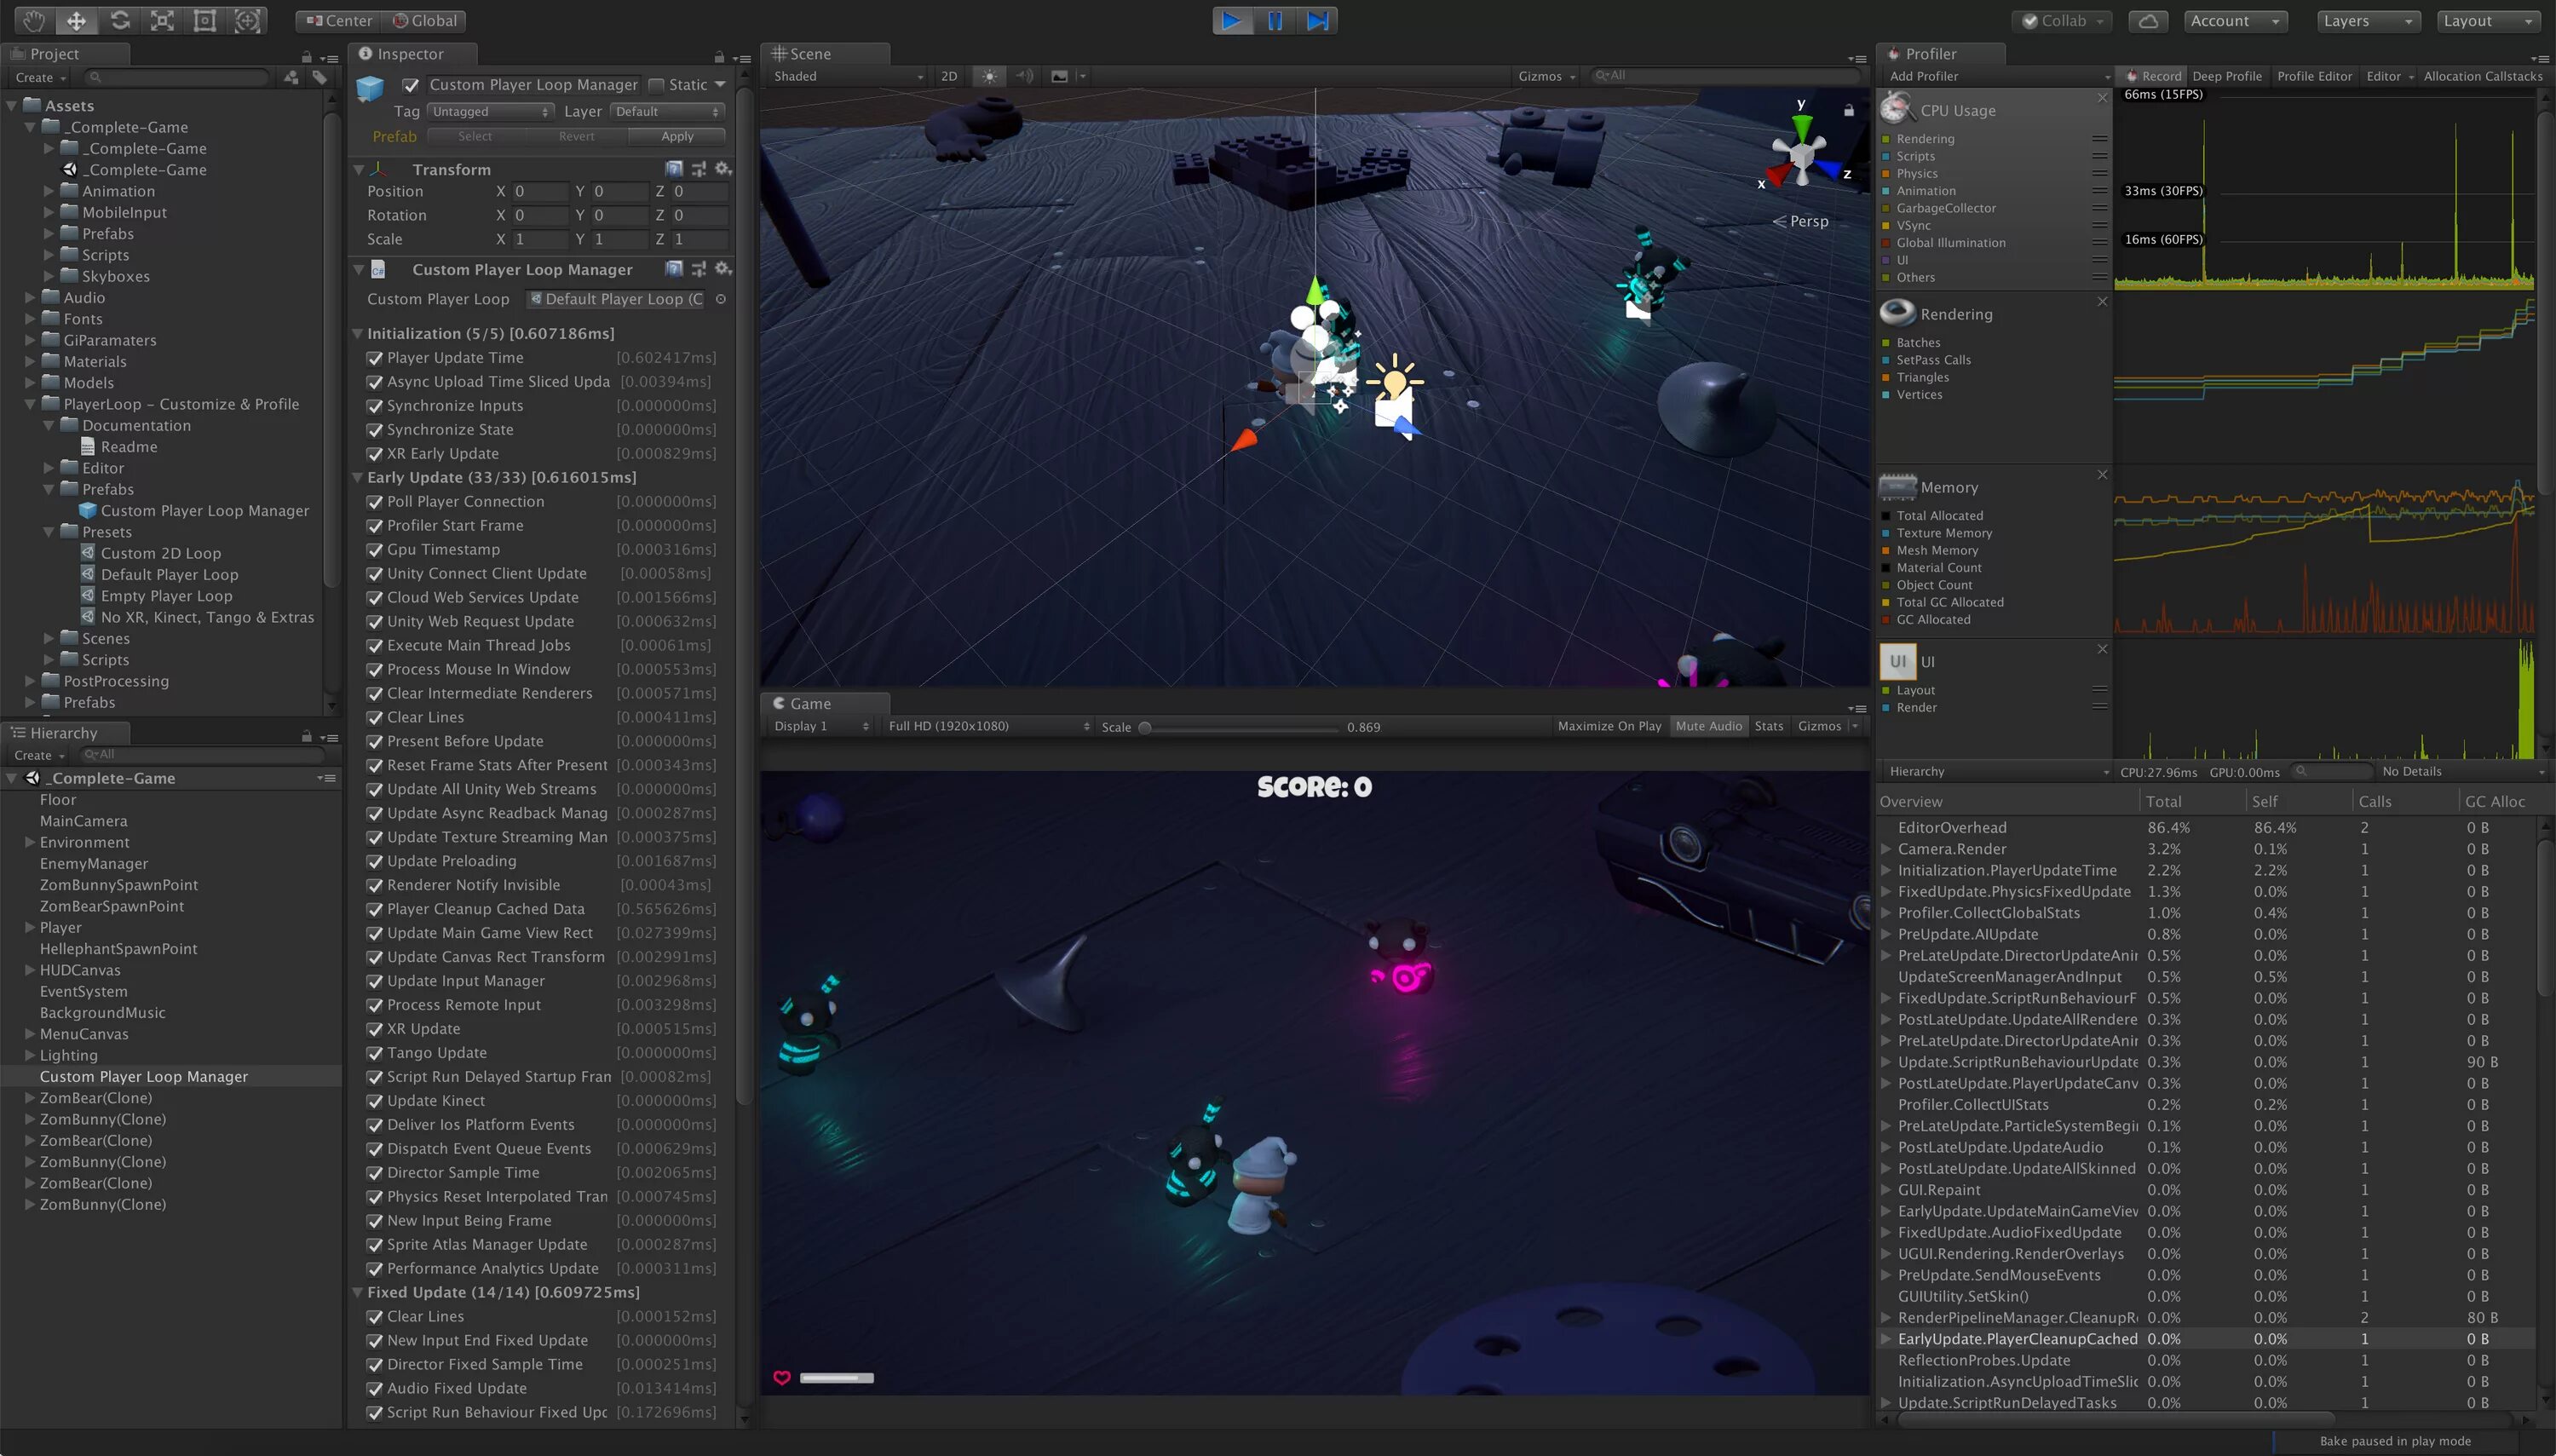Open the cloud services icon
This screenshot has width=2556, height=1456.
(x=2147, y=20)
